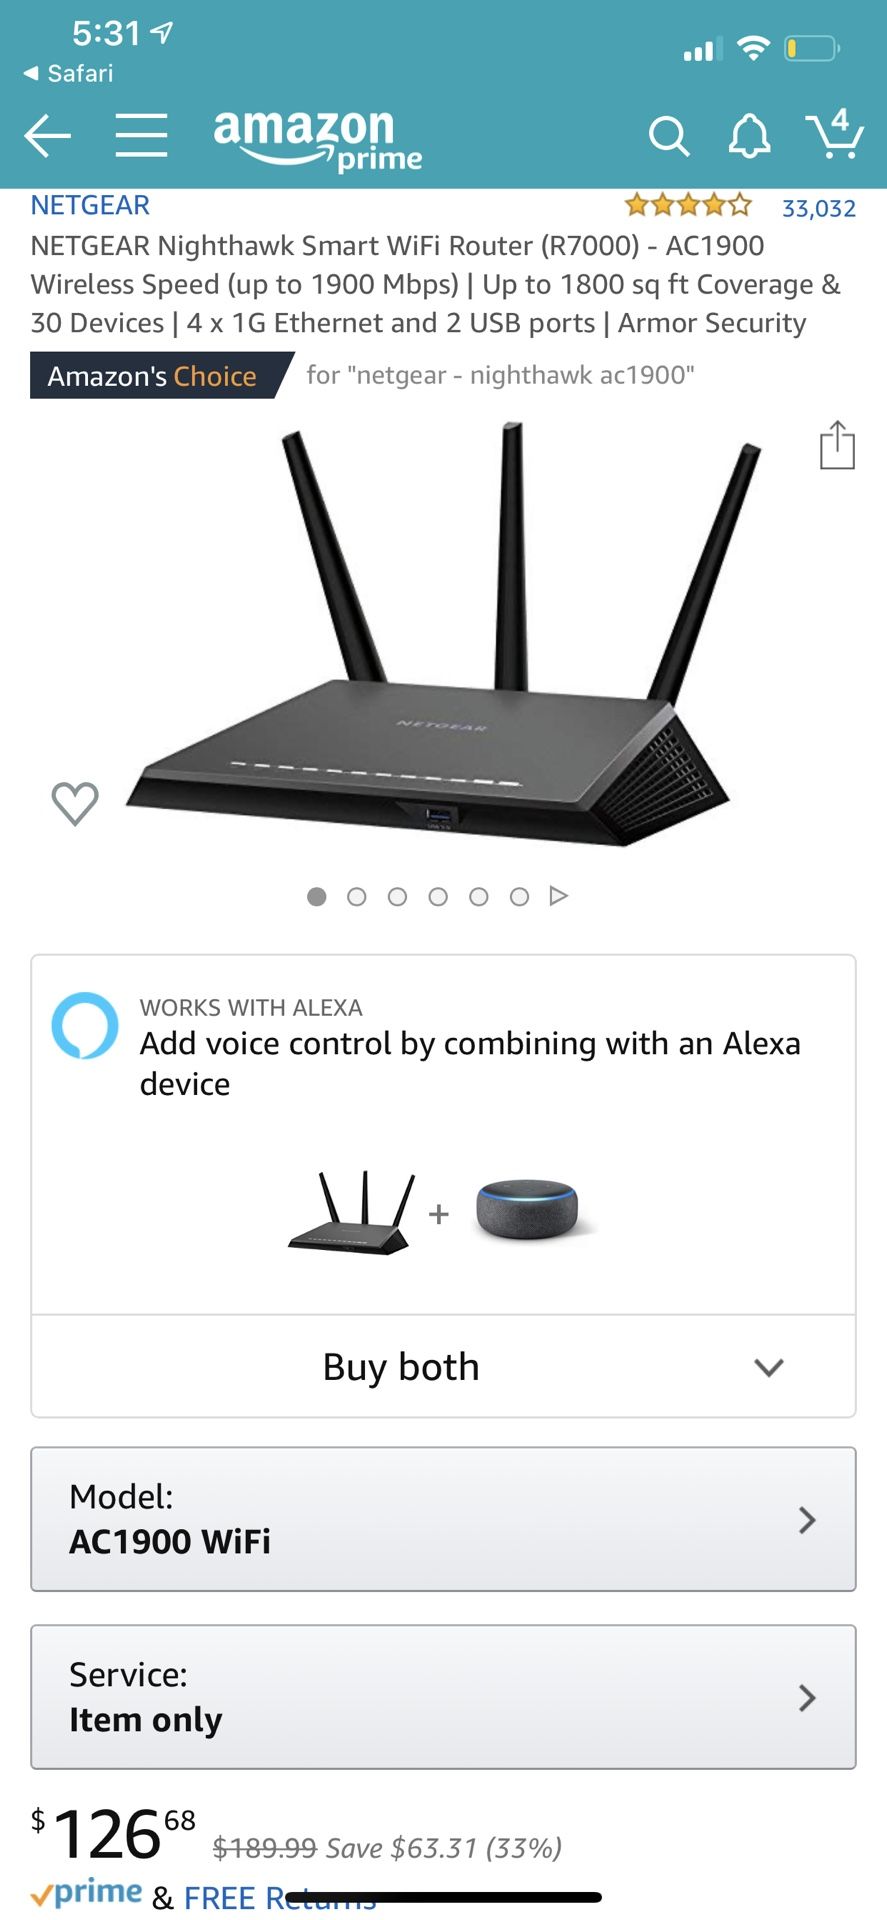887x1920 pixels.
Task: Open the Model AC1900 WiFi selector
Action: tap(443, 1519)
